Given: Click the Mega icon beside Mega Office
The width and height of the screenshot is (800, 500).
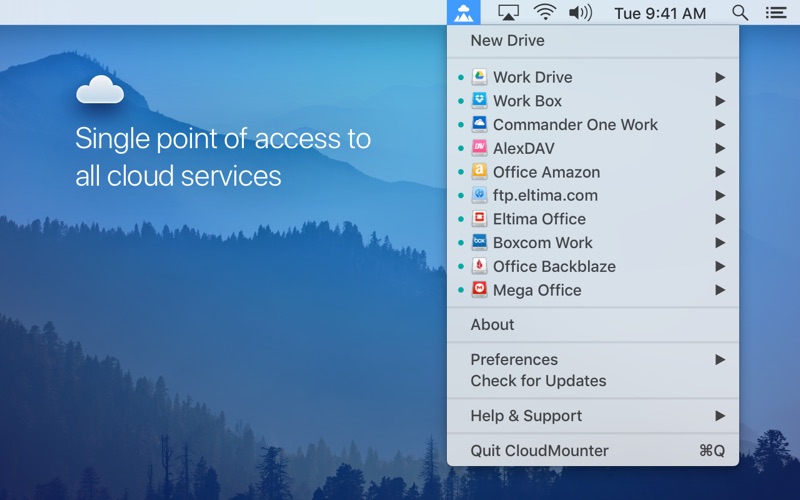Looking at the screenshot, I should click(x=479, y=290).
